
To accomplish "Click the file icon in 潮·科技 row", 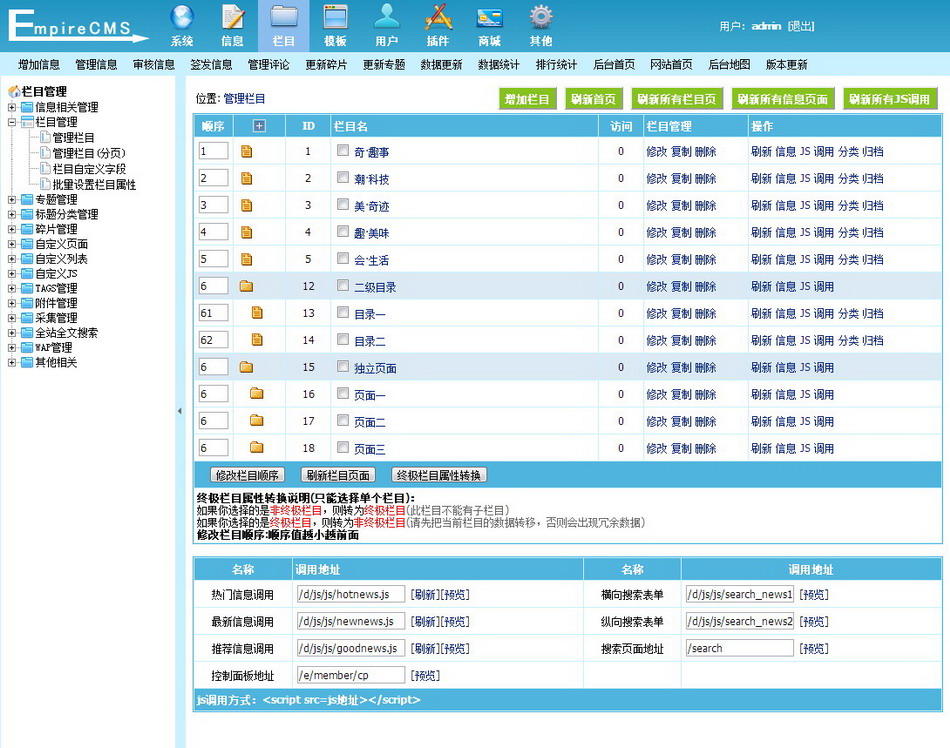I will click(x=247, y=178).
